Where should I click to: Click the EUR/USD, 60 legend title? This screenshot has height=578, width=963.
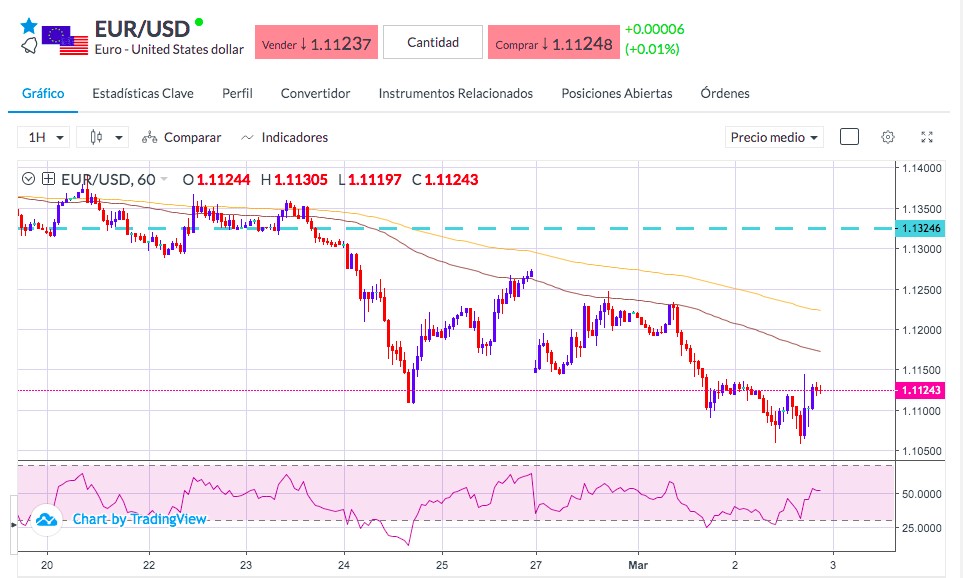pos(108,179)
